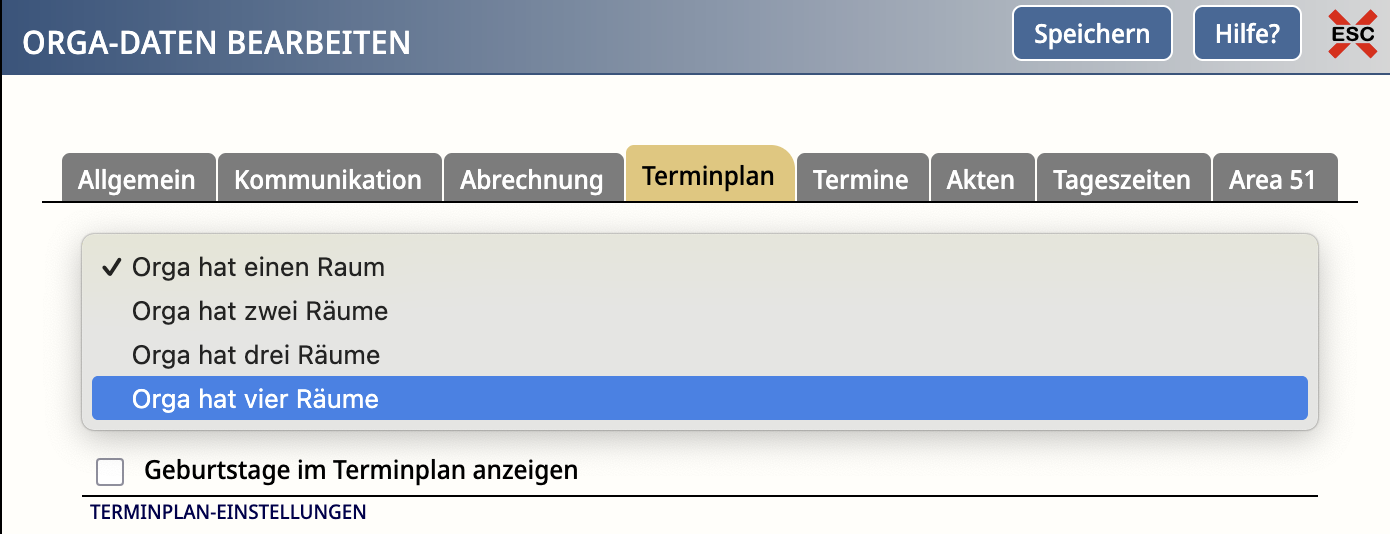Enable Geburtstage im Terminplan anzeigen checkbox
1390x534 pixels.
coord(110,471)
